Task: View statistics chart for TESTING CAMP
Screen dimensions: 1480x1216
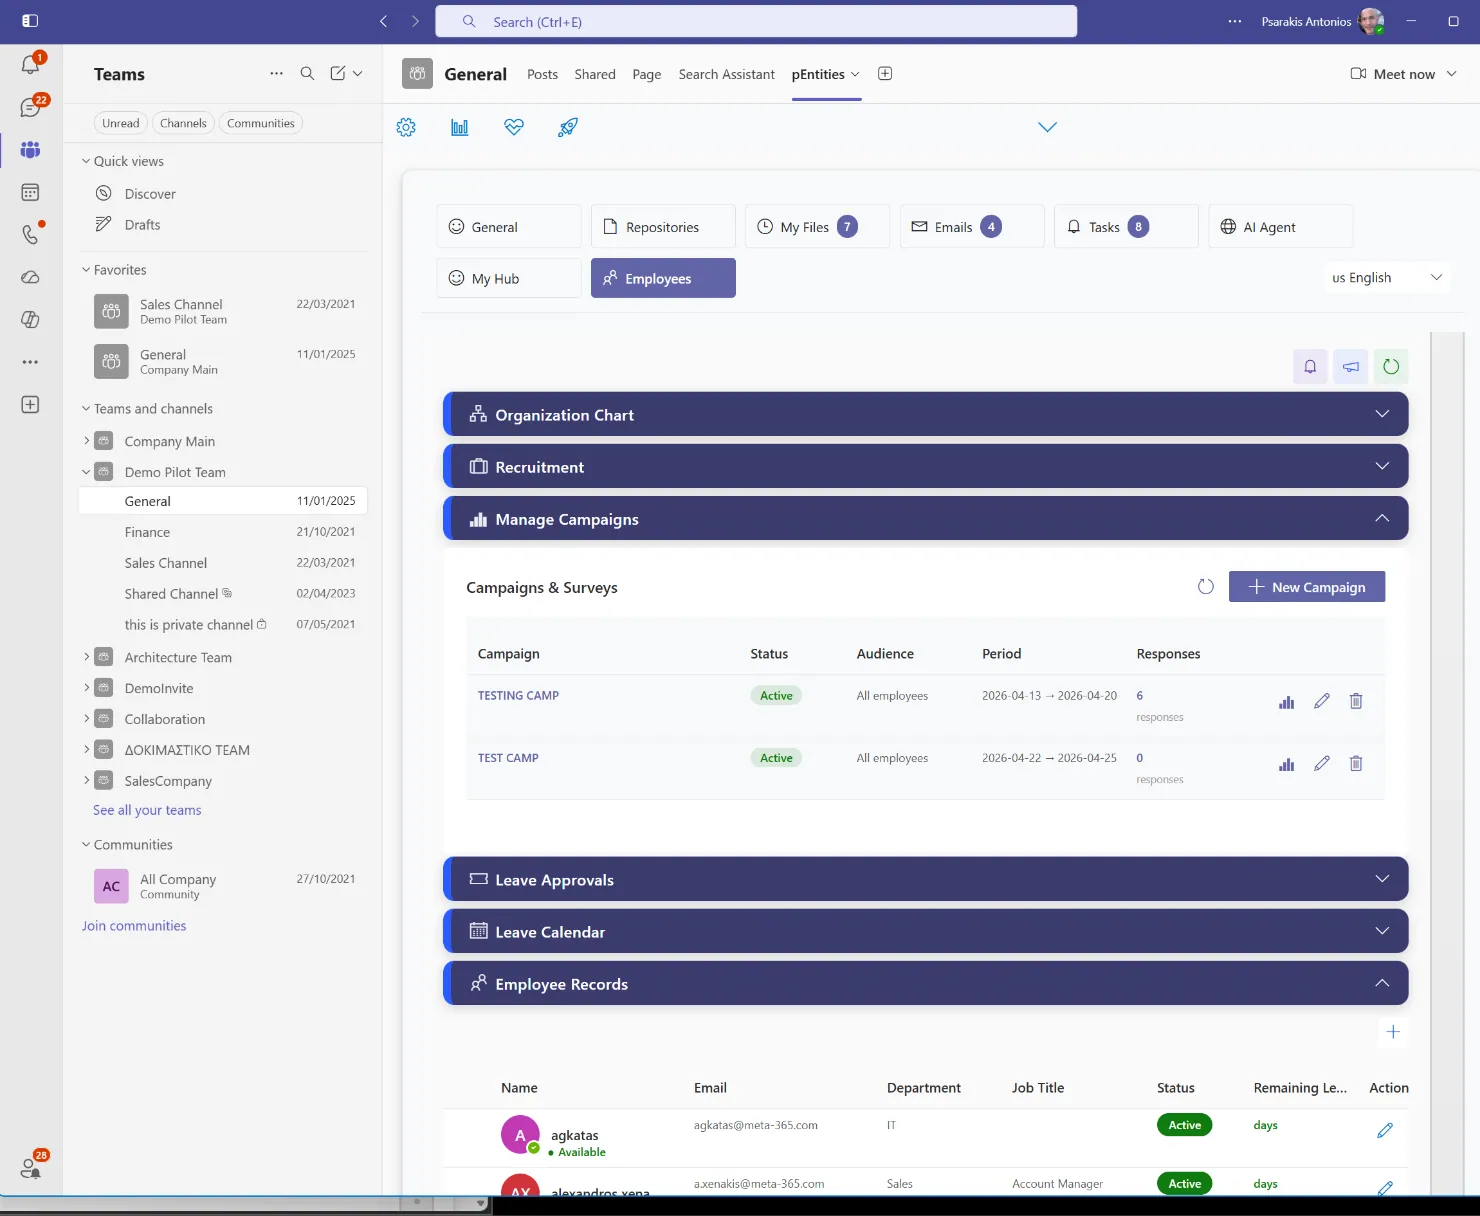Action: [x=1287, y=702]
